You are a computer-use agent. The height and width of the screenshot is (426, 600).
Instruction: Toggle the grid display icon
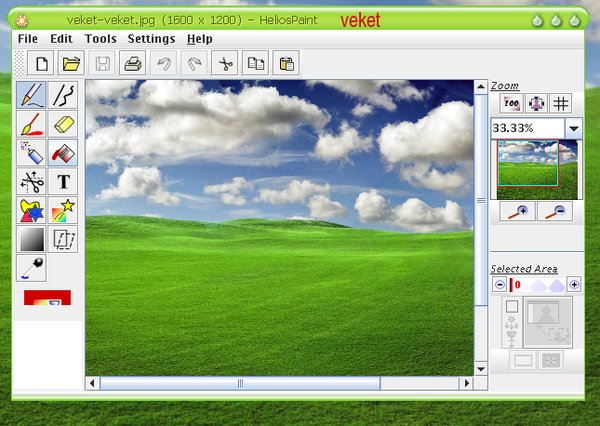coord(561,103)
